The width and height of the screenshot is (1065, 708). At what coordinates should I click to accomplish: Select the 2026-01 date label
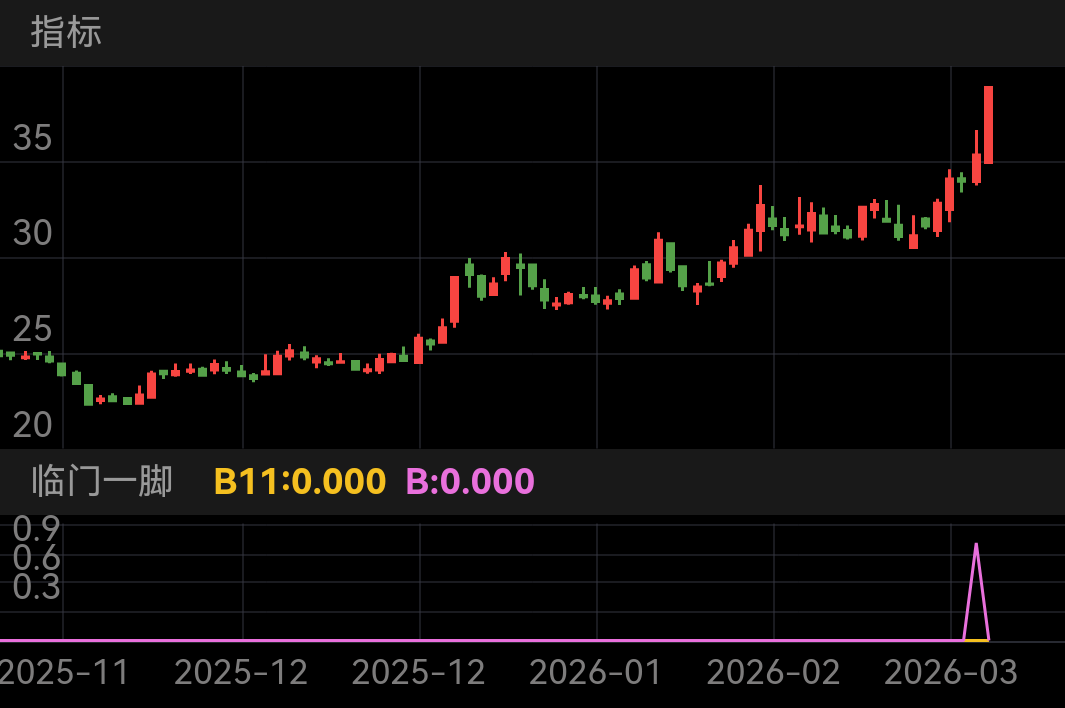click(x=596, y=673)
